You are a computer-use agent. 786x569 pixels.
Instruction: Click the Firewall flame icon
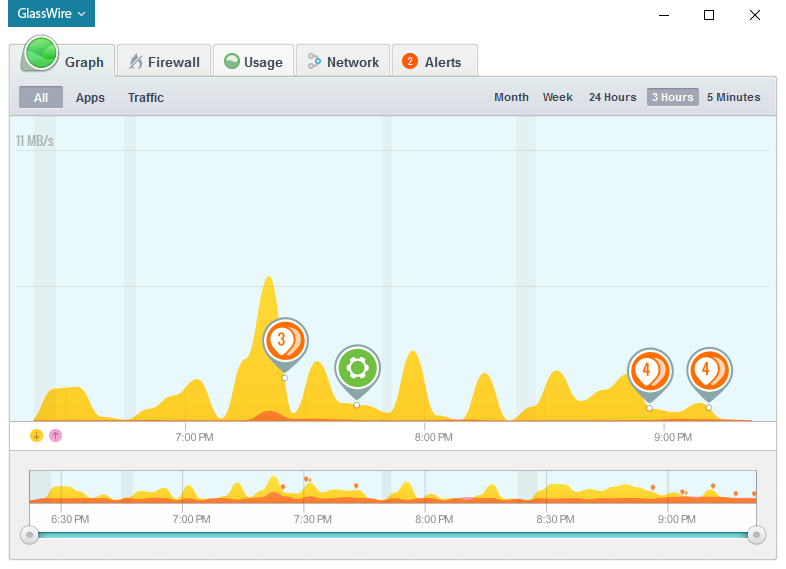click(x=135, y=62)
